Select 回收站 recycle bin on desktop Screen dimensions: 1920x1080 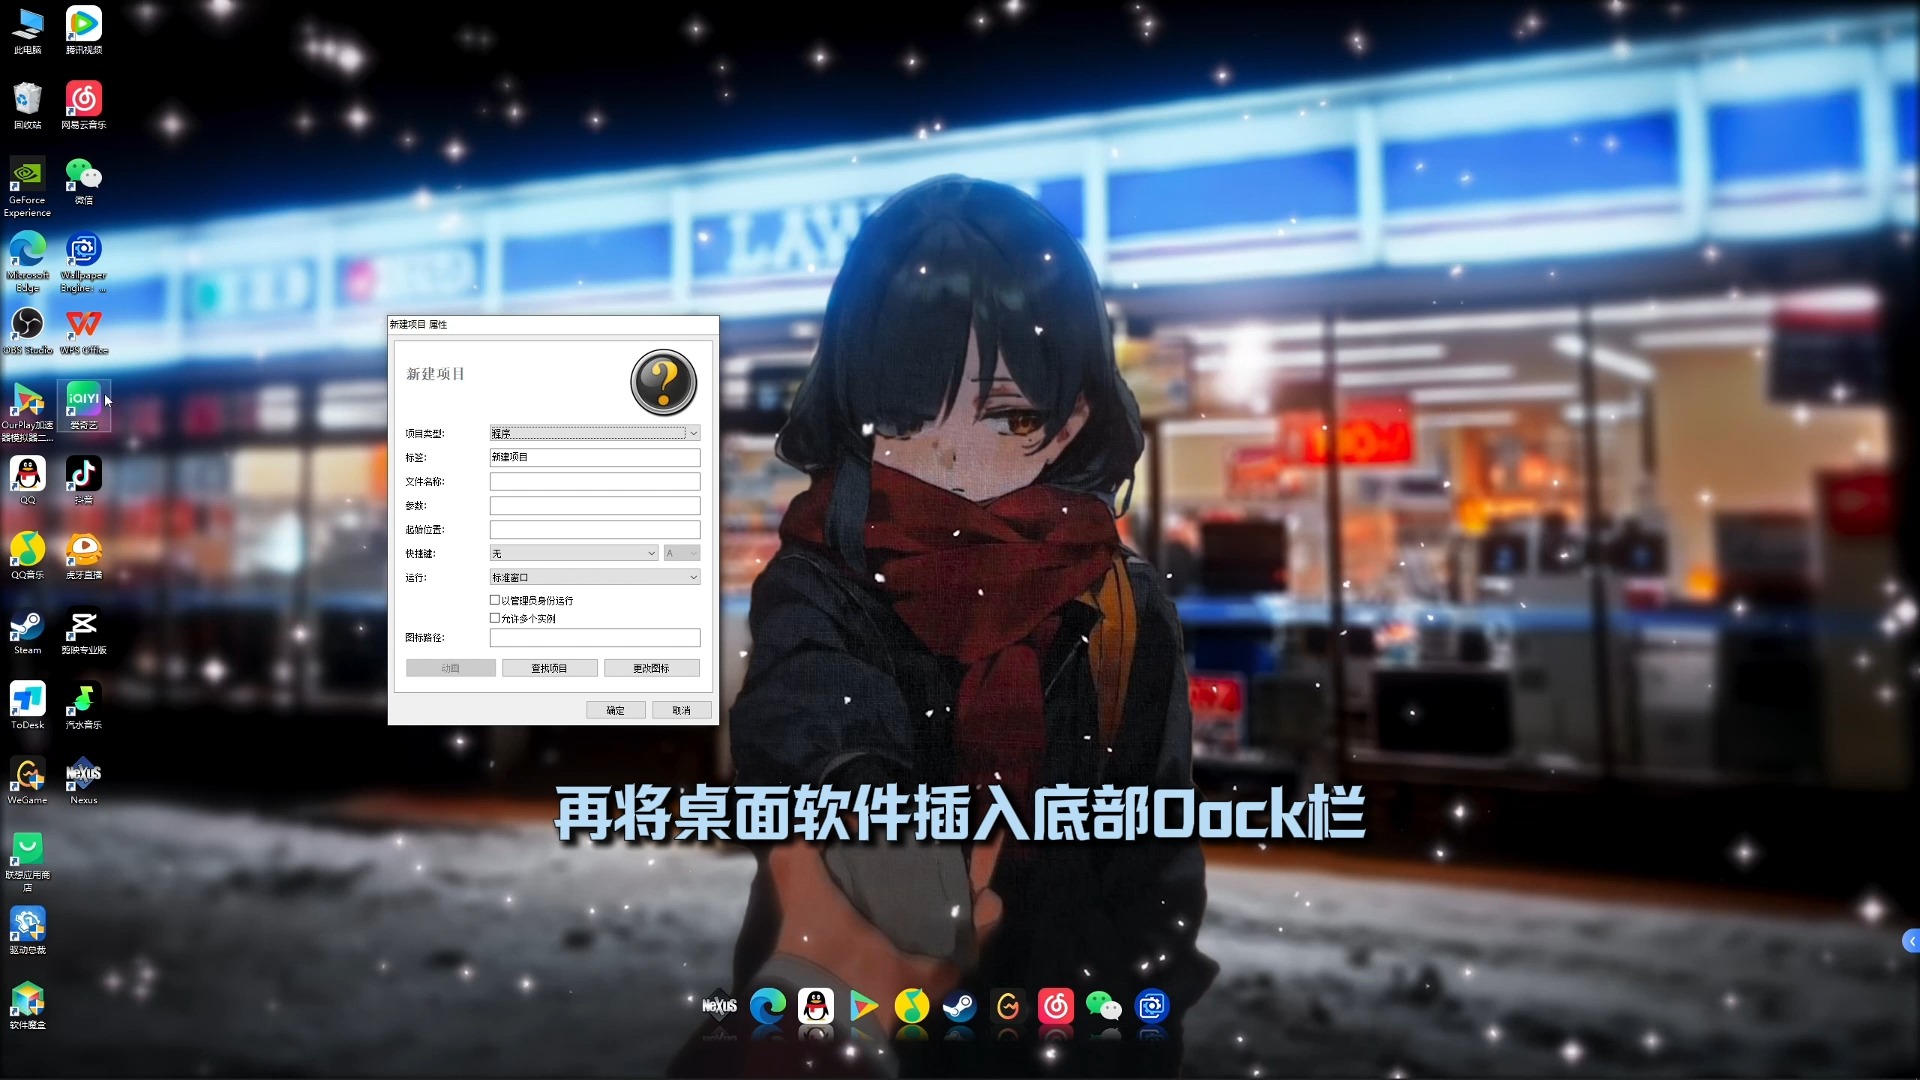pyautogui.click(x=28, y=106)
